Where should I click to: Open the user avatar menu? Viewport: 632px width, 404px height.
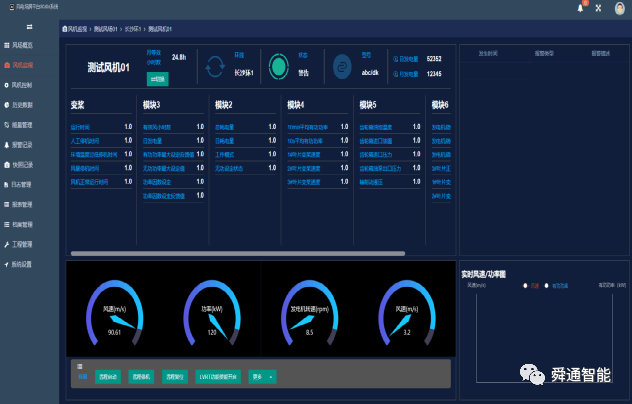pyautogui.click(x=620, y=8)
